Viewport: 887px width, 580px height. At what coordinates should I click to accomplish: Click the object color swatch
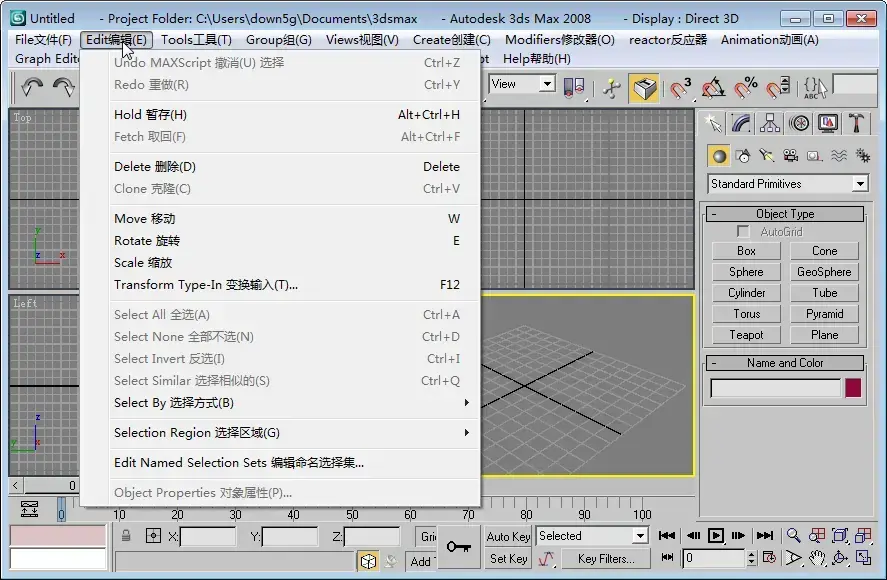click(x=853, y=388)
